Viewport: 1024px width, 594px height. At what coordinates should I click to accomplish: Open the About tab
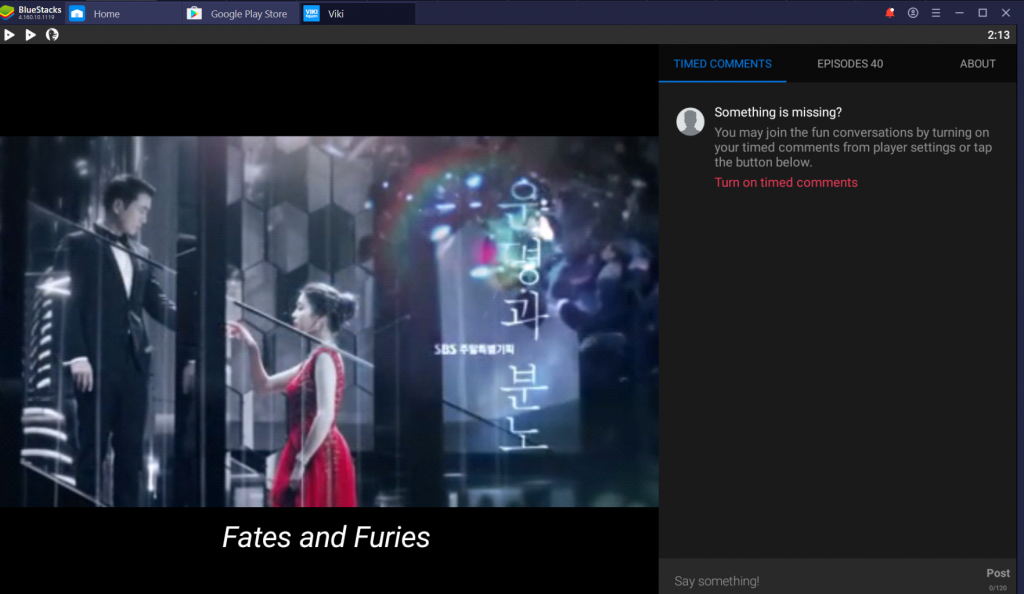[x=977, y=64]
